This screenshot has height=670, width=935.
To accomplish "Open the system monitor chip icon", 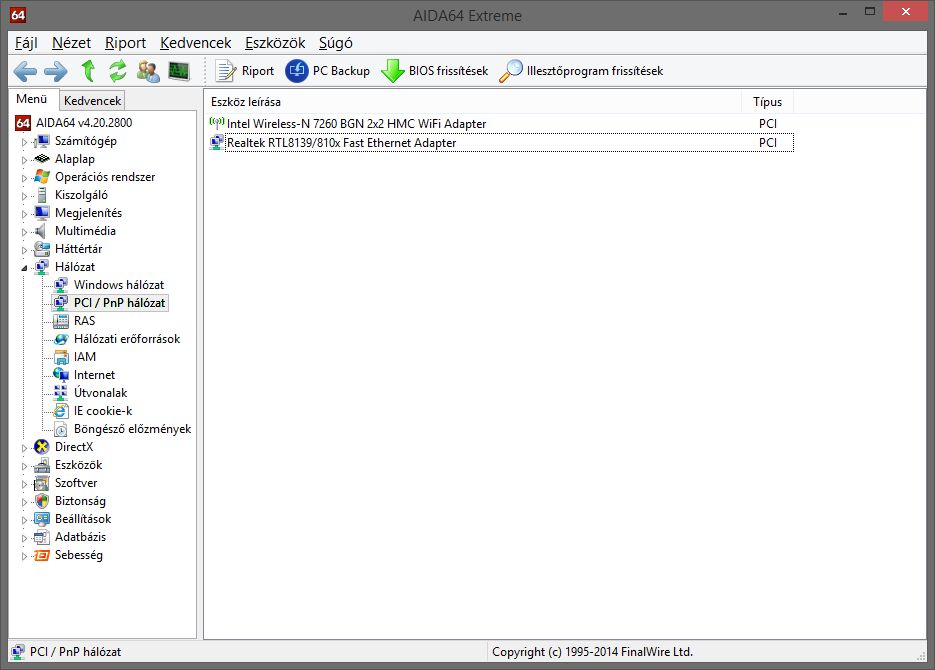I will [x=179, y=71].
